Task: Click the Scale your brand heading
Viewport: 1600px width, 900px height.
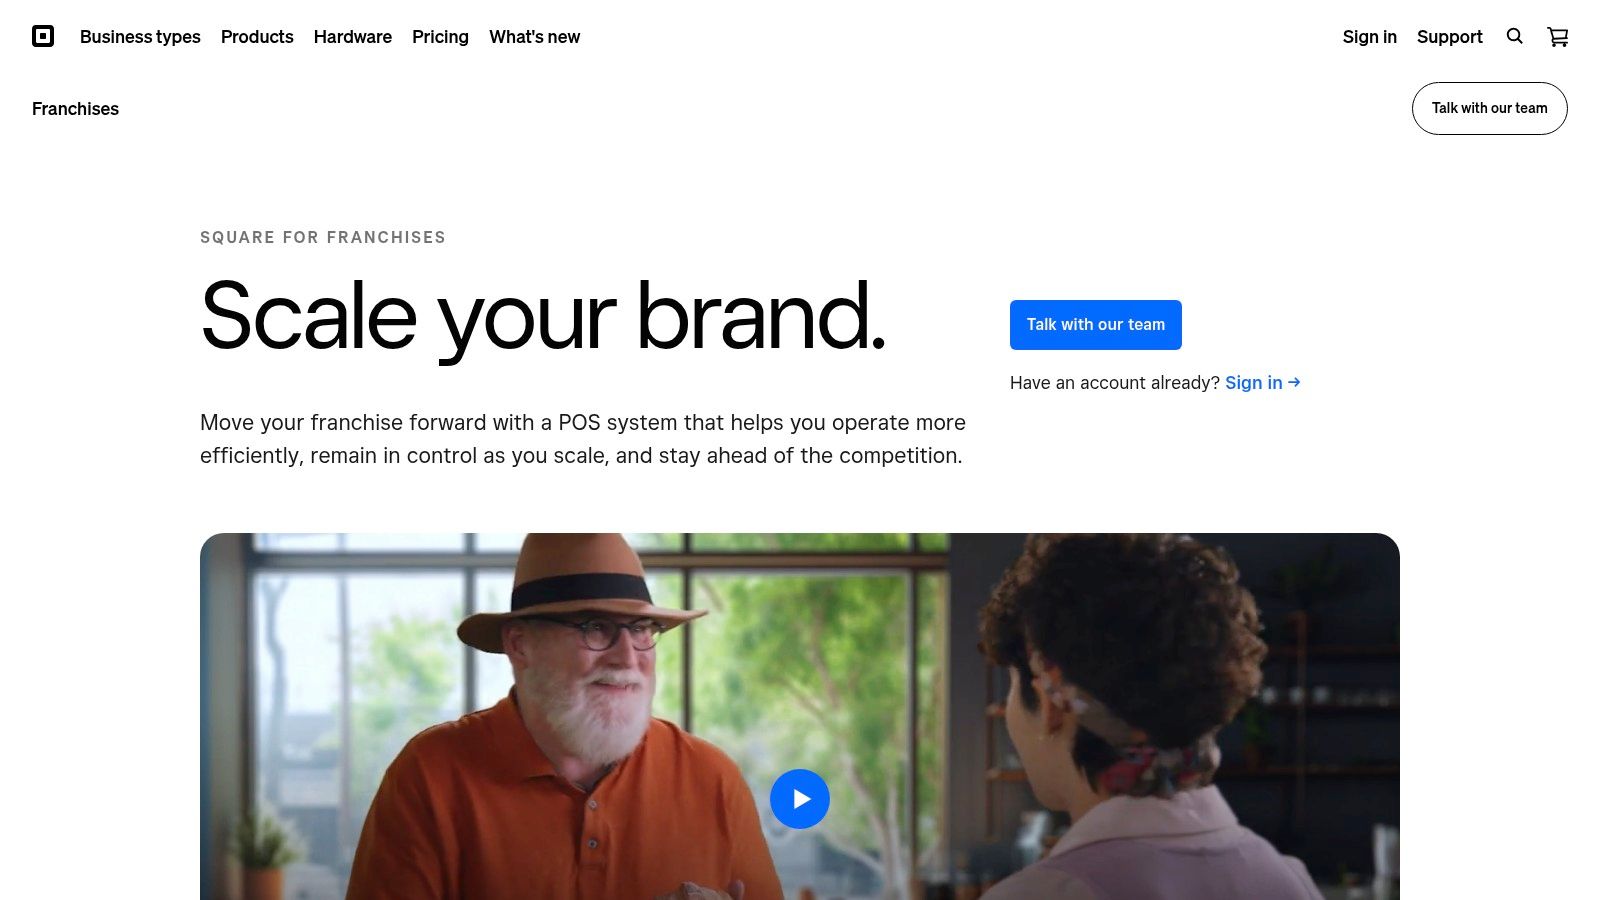Action: 543,317
